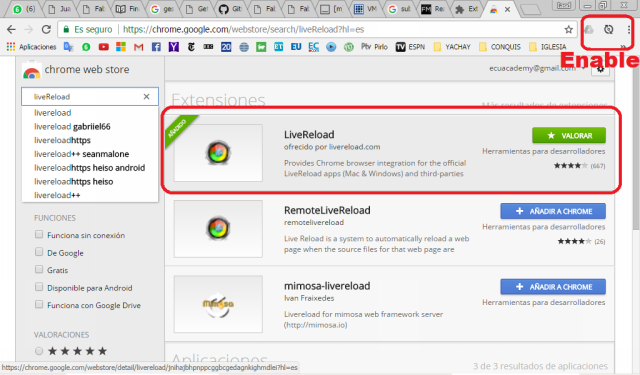Switch to the FM browser tab
The width and height of the screenshot is (640, 375).
point(433,9)
